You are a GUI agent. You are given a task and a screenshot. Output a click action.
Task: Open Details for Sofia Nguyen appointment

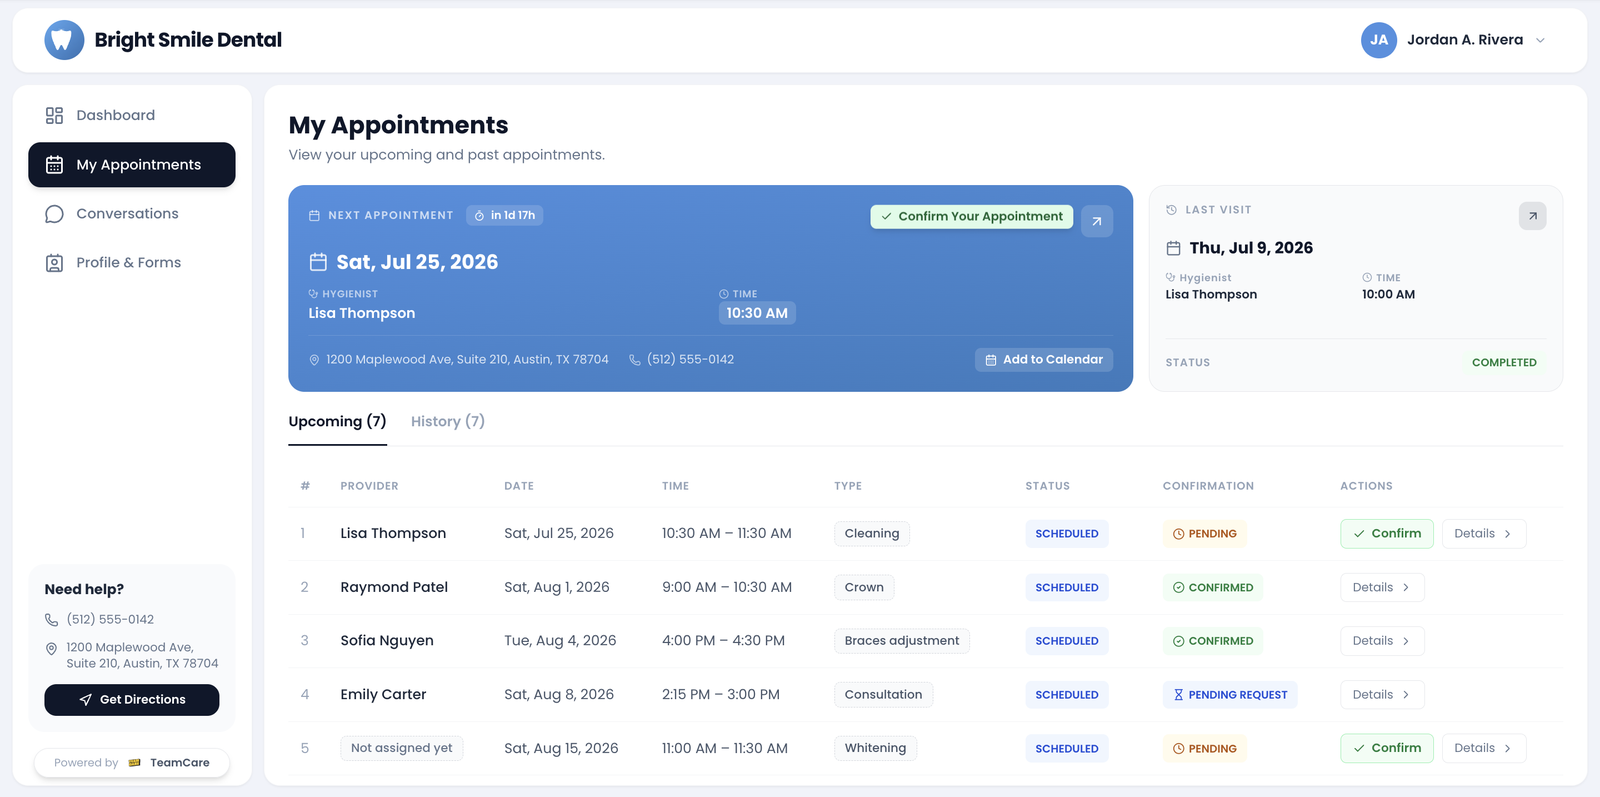click(1382, 641)
